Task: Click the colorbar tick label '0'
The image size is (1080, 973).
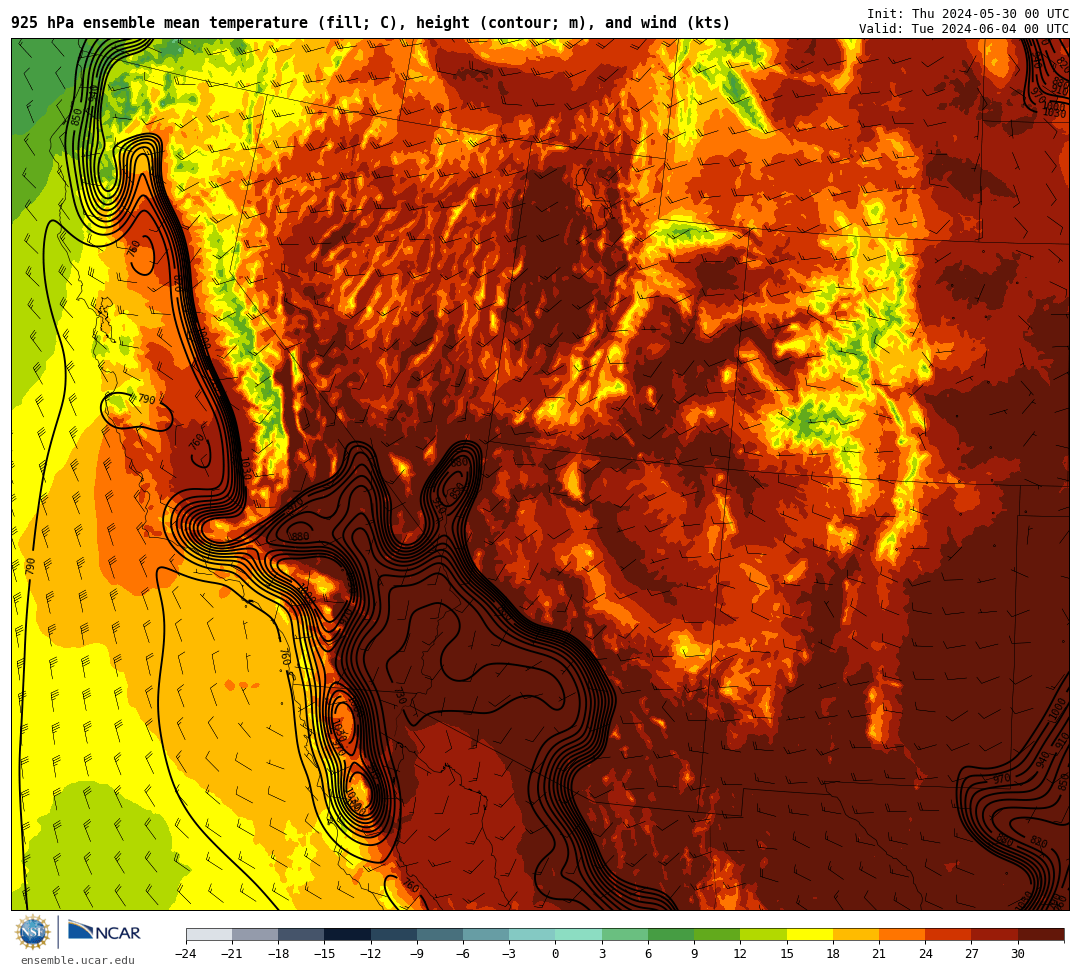Action: [x=556, y=954]
